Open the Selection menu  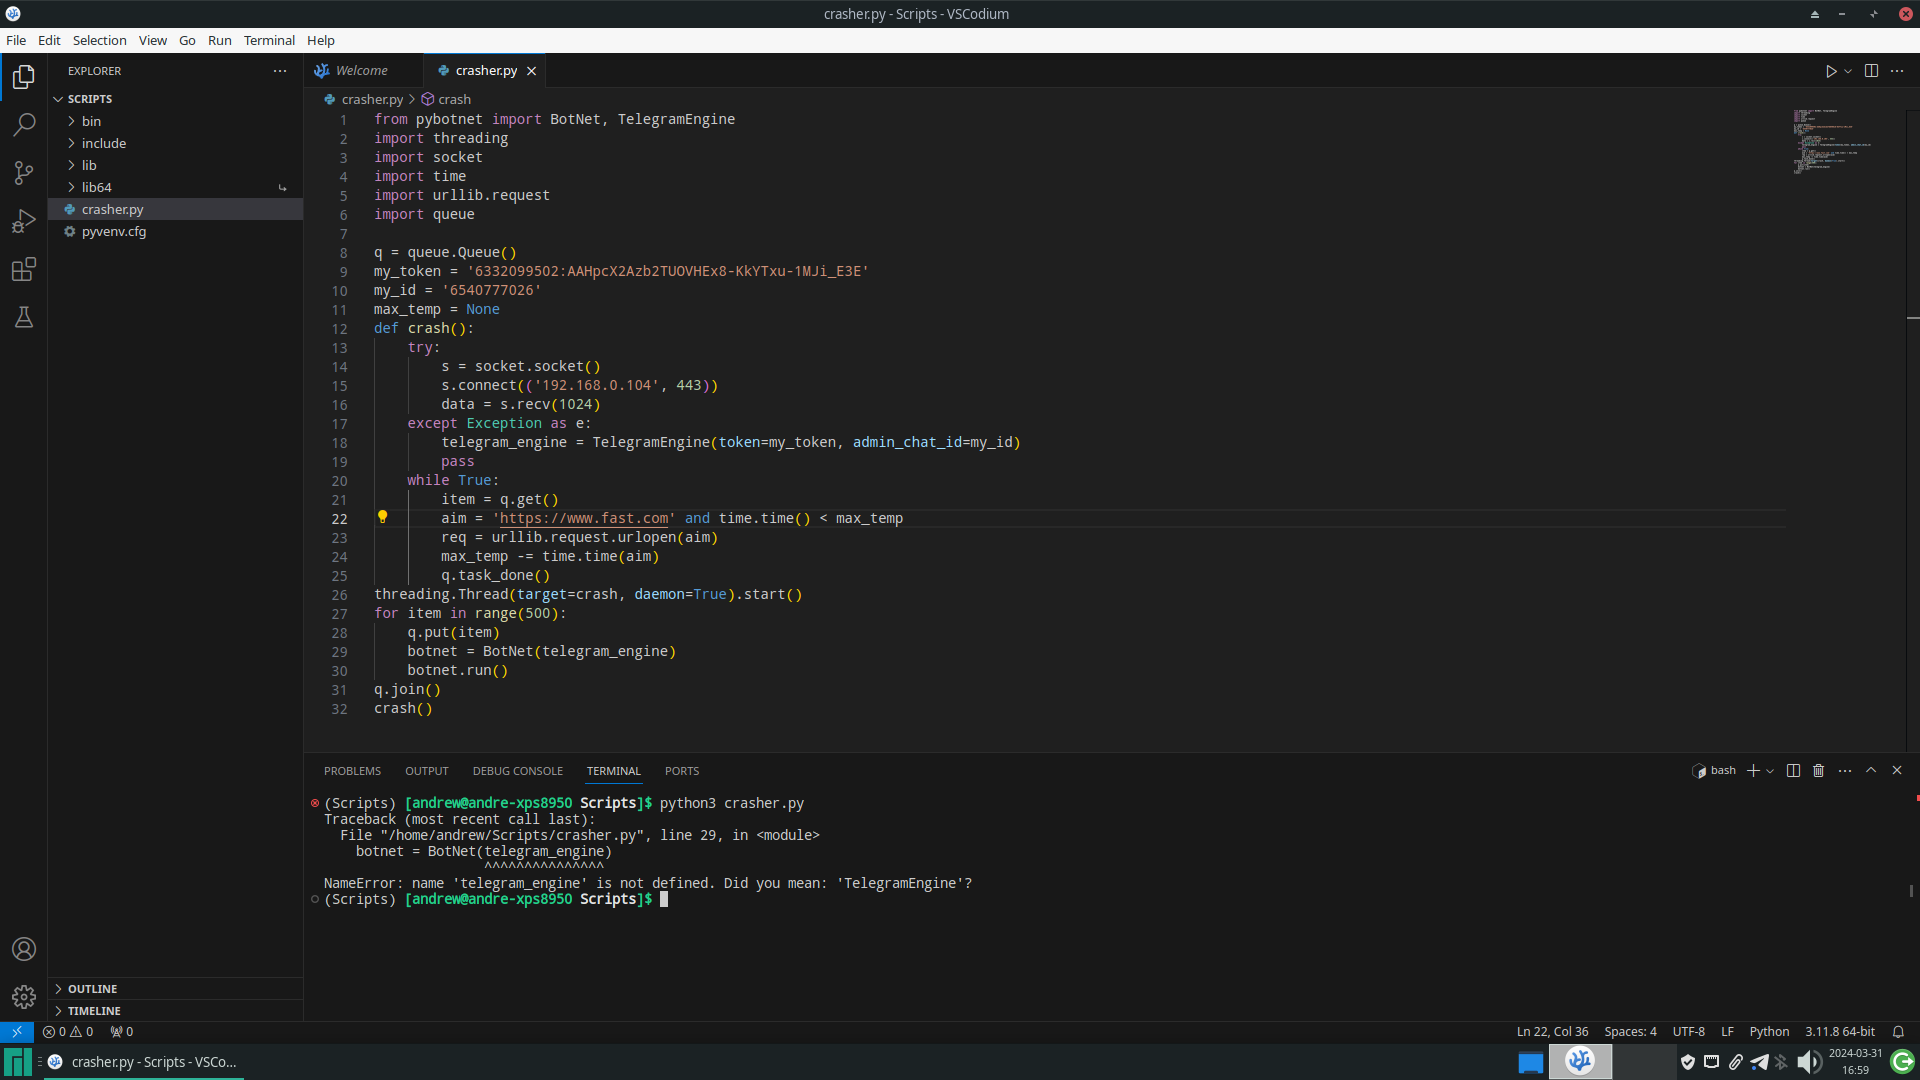tap(99, 40)
